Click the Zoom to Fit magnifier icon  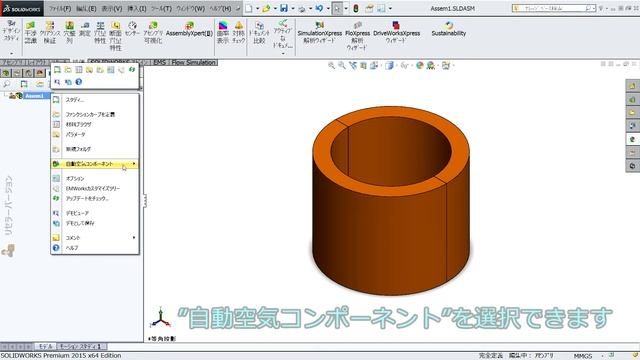coord(331,65)
